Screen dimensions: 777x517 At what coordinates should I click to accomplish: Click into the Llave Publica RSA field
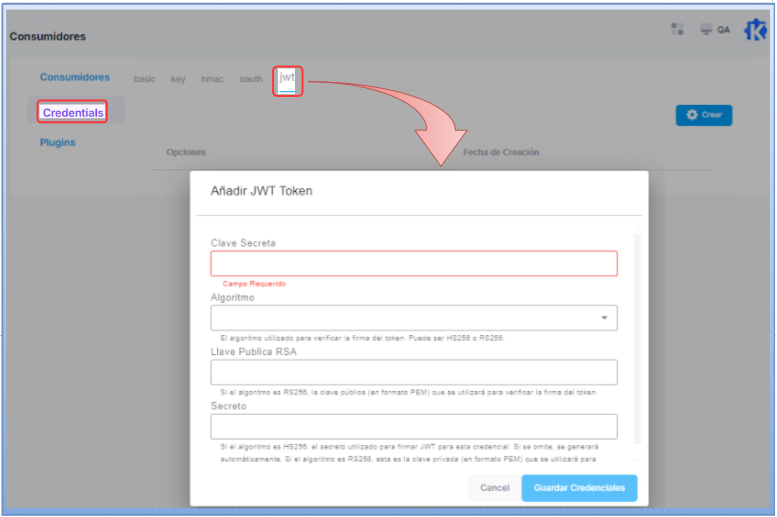(413, 372)
